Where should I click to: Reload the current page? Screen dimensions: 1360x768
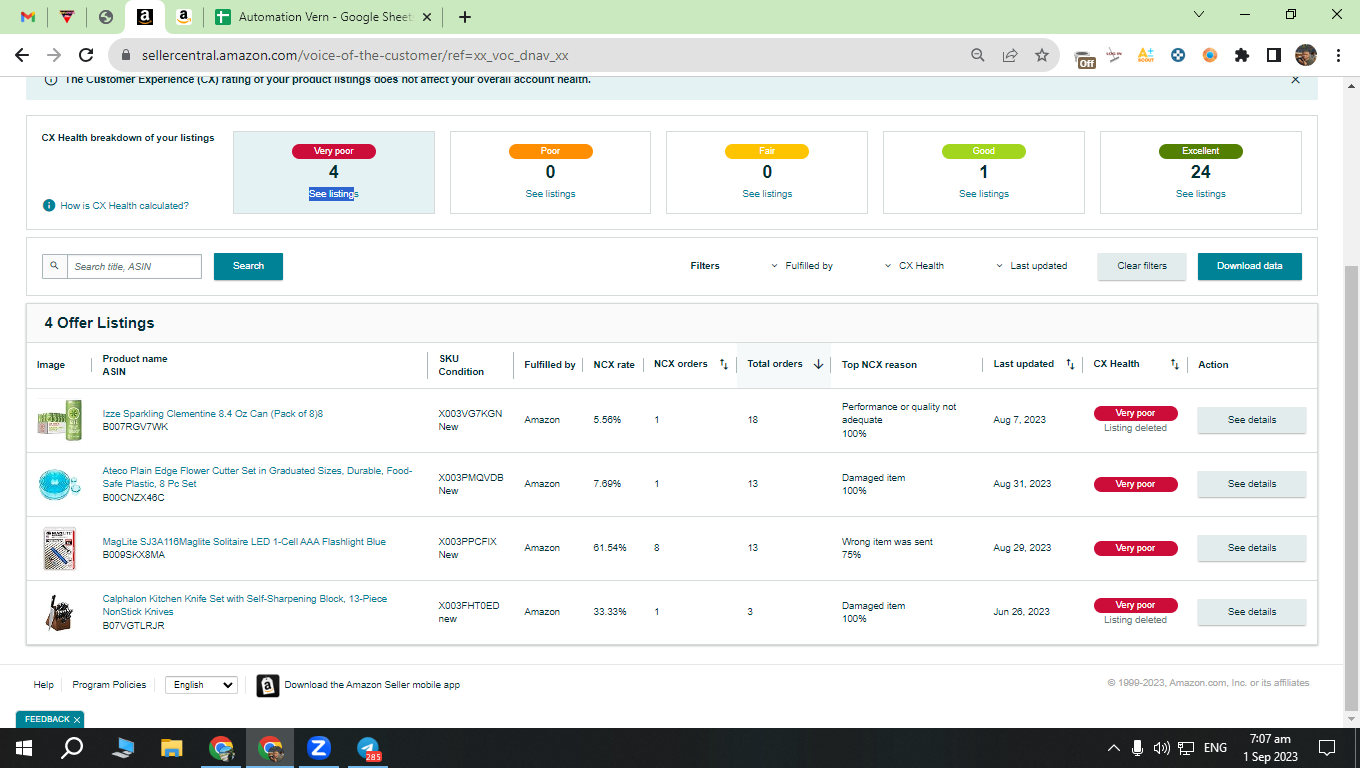[x=86, y=56]
